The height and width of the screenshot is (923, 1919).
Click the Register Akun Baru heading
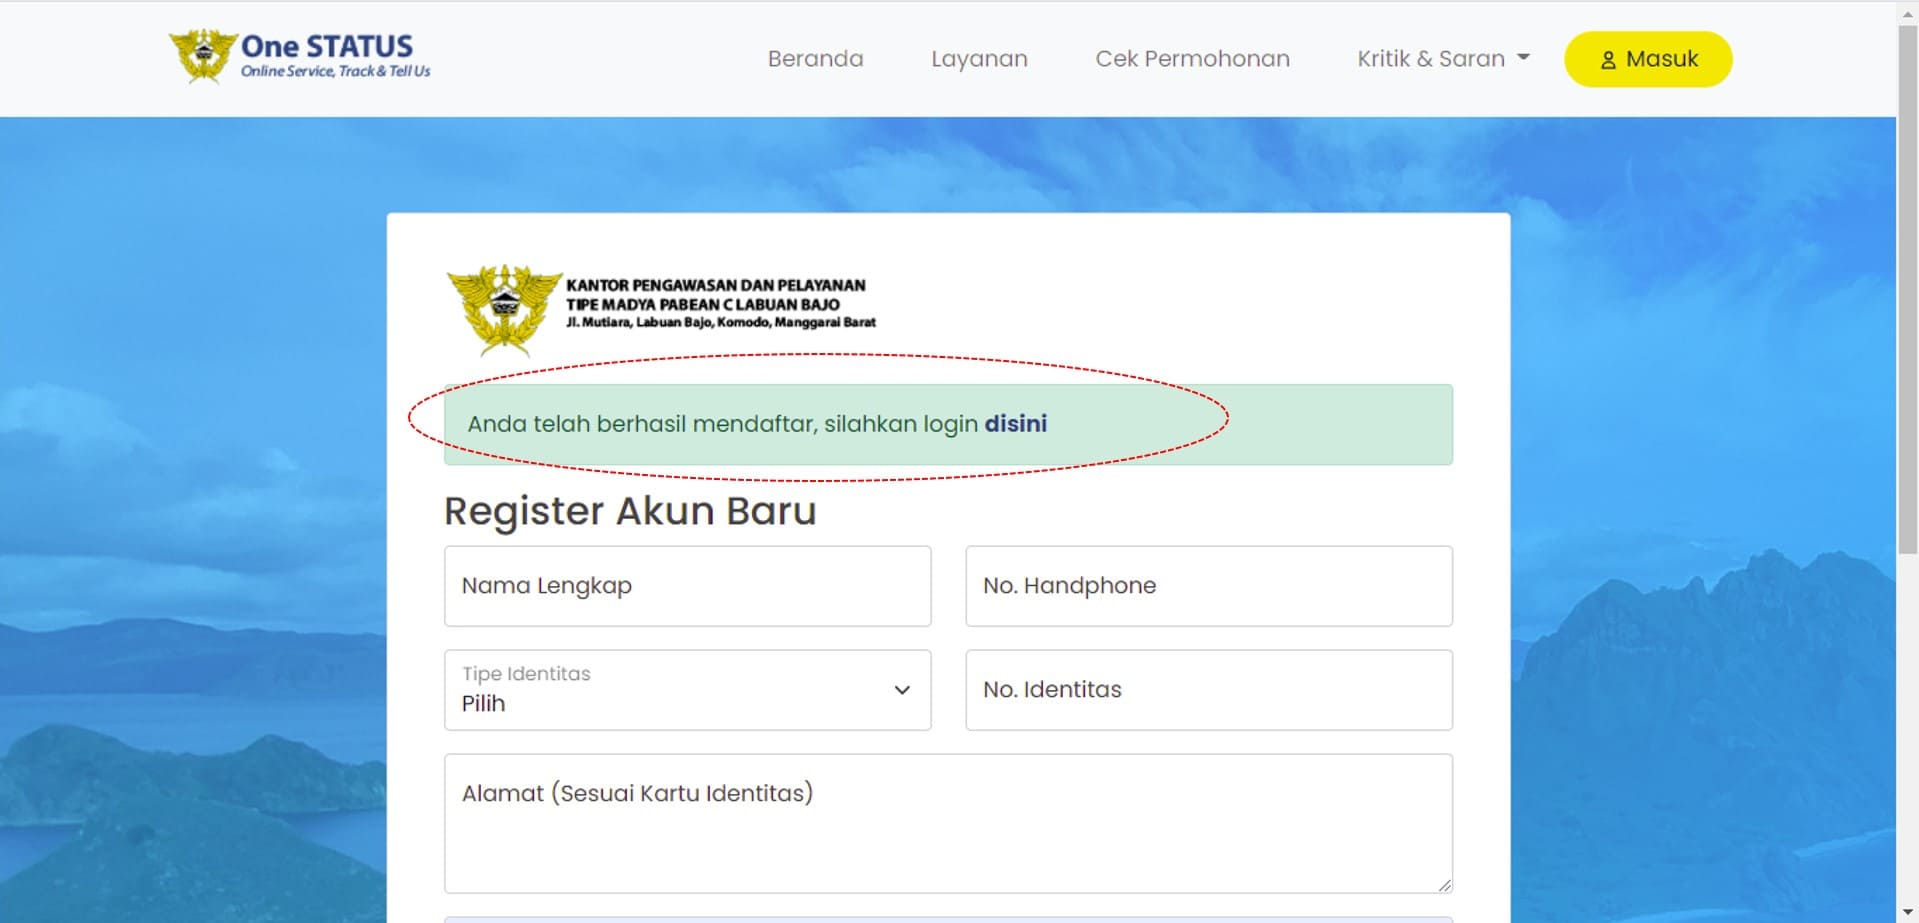click(630, 511)
